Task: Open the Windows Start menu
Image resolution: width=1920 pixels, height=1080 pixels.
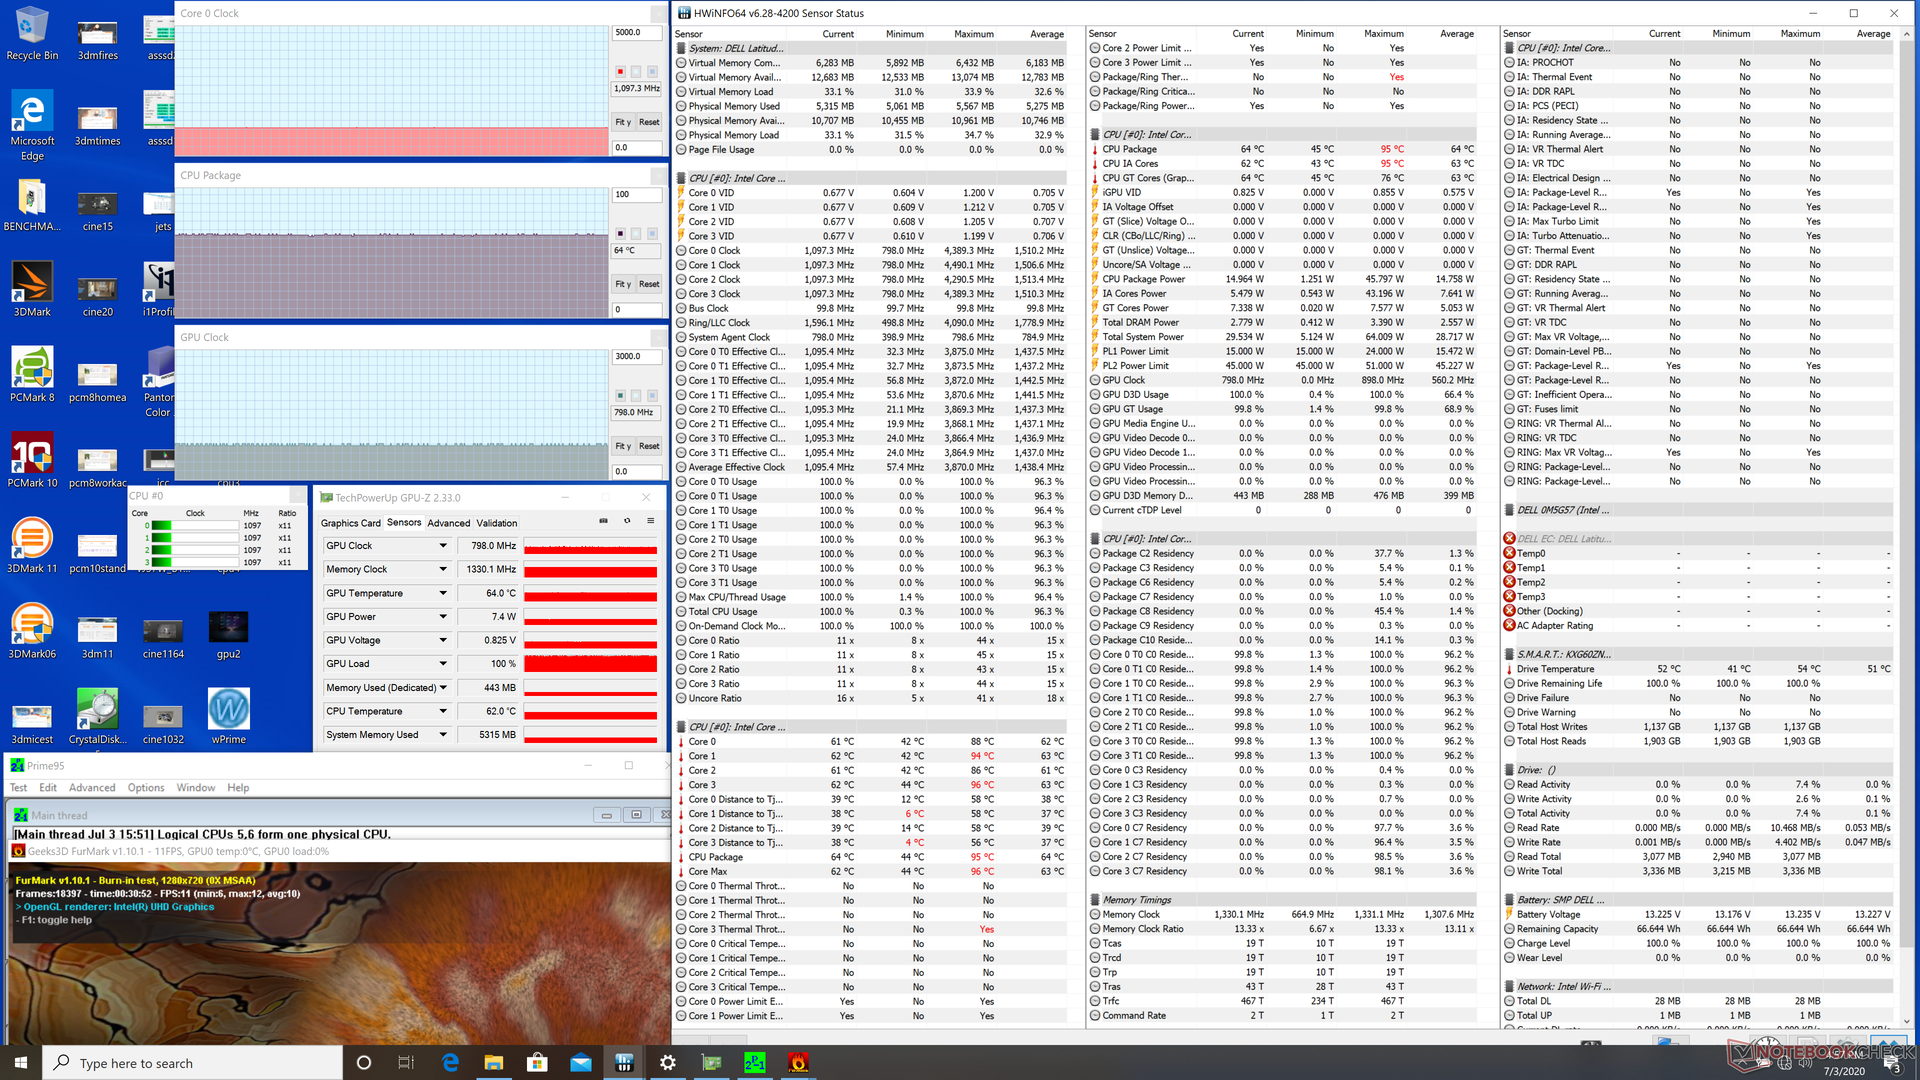Action: tap(21, 1062)
